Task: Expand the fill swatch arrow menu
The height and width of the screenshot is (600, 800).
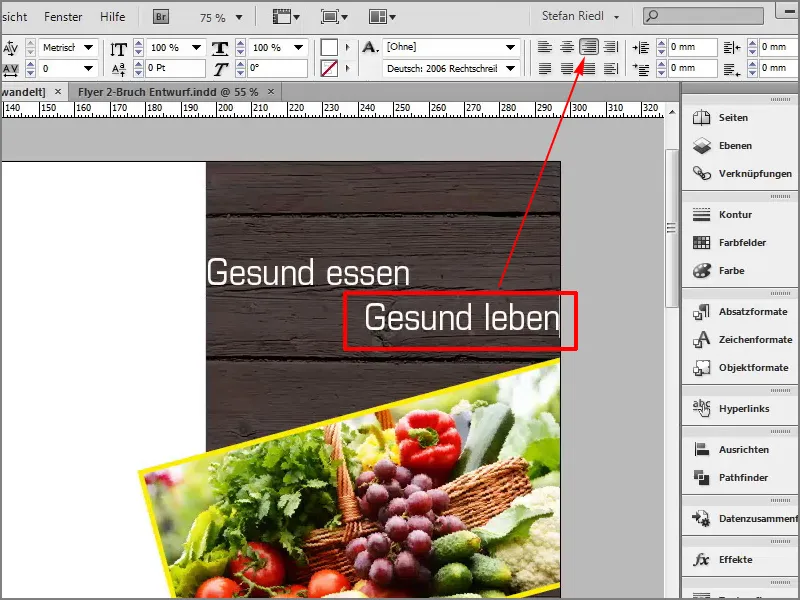Action: (347, 47)
